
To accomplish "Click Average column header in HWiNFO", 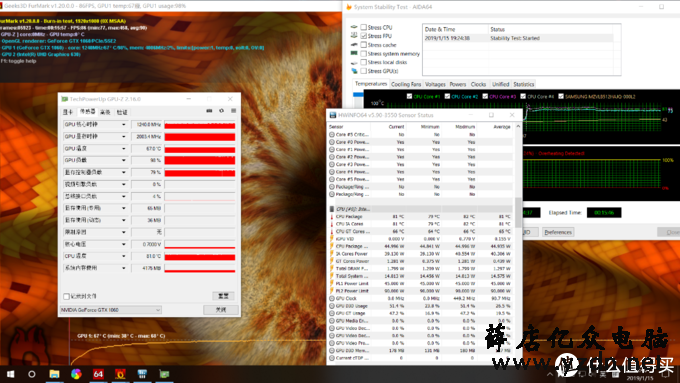I will pos(502,127).
